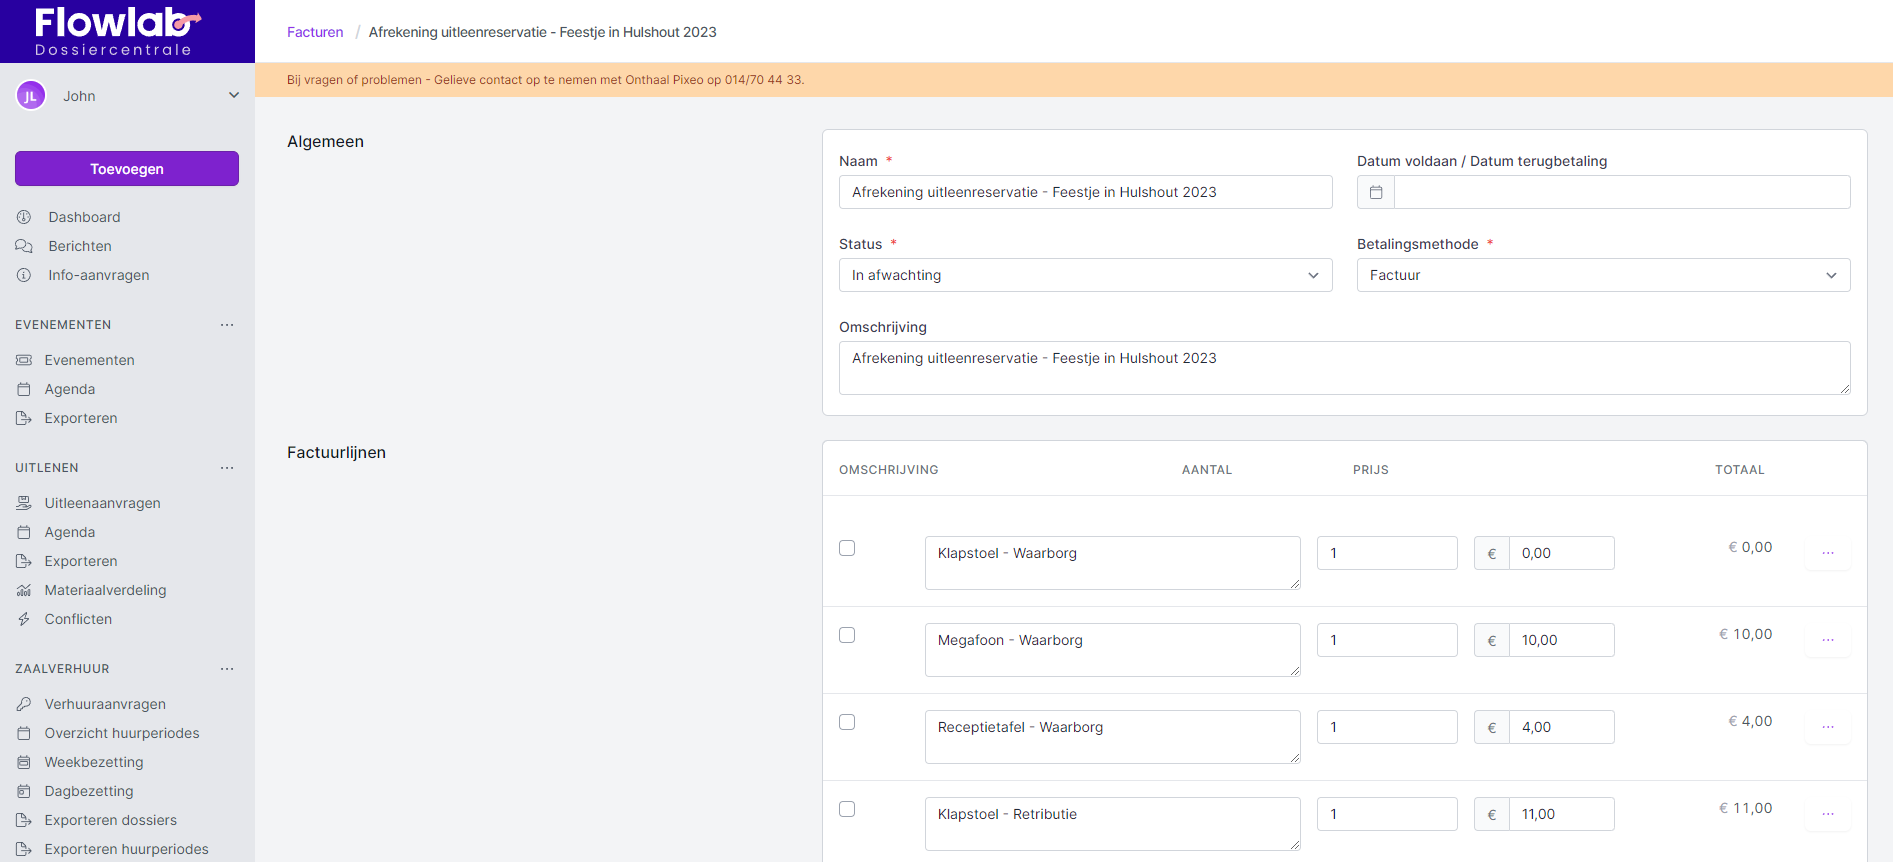Click the Verhuuraanvragen key icon
The image size is (1893, 862).
coord(24,704)
